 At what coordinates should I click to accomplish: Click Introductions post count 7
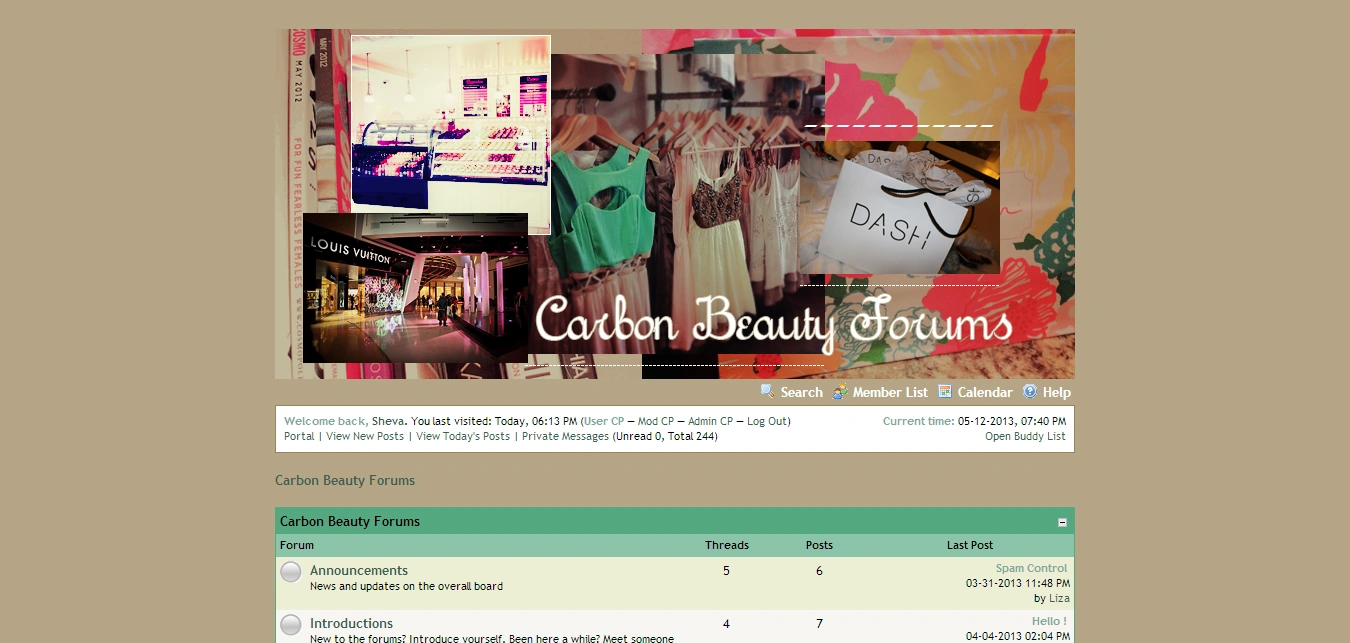pos(819,624)
